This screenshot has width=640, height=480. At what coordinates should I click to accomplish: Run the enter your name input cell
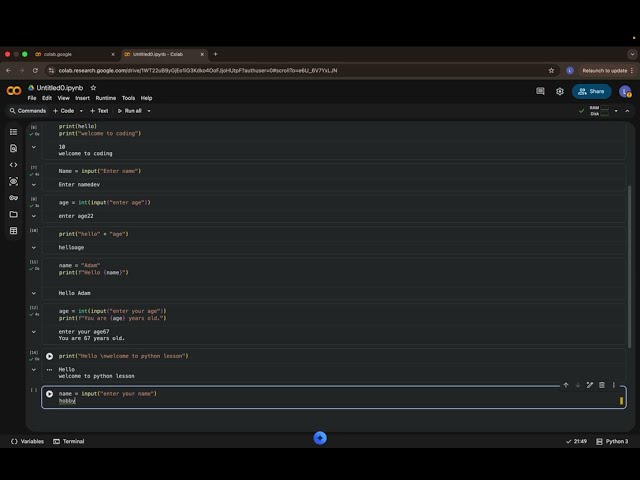[49, 394]
